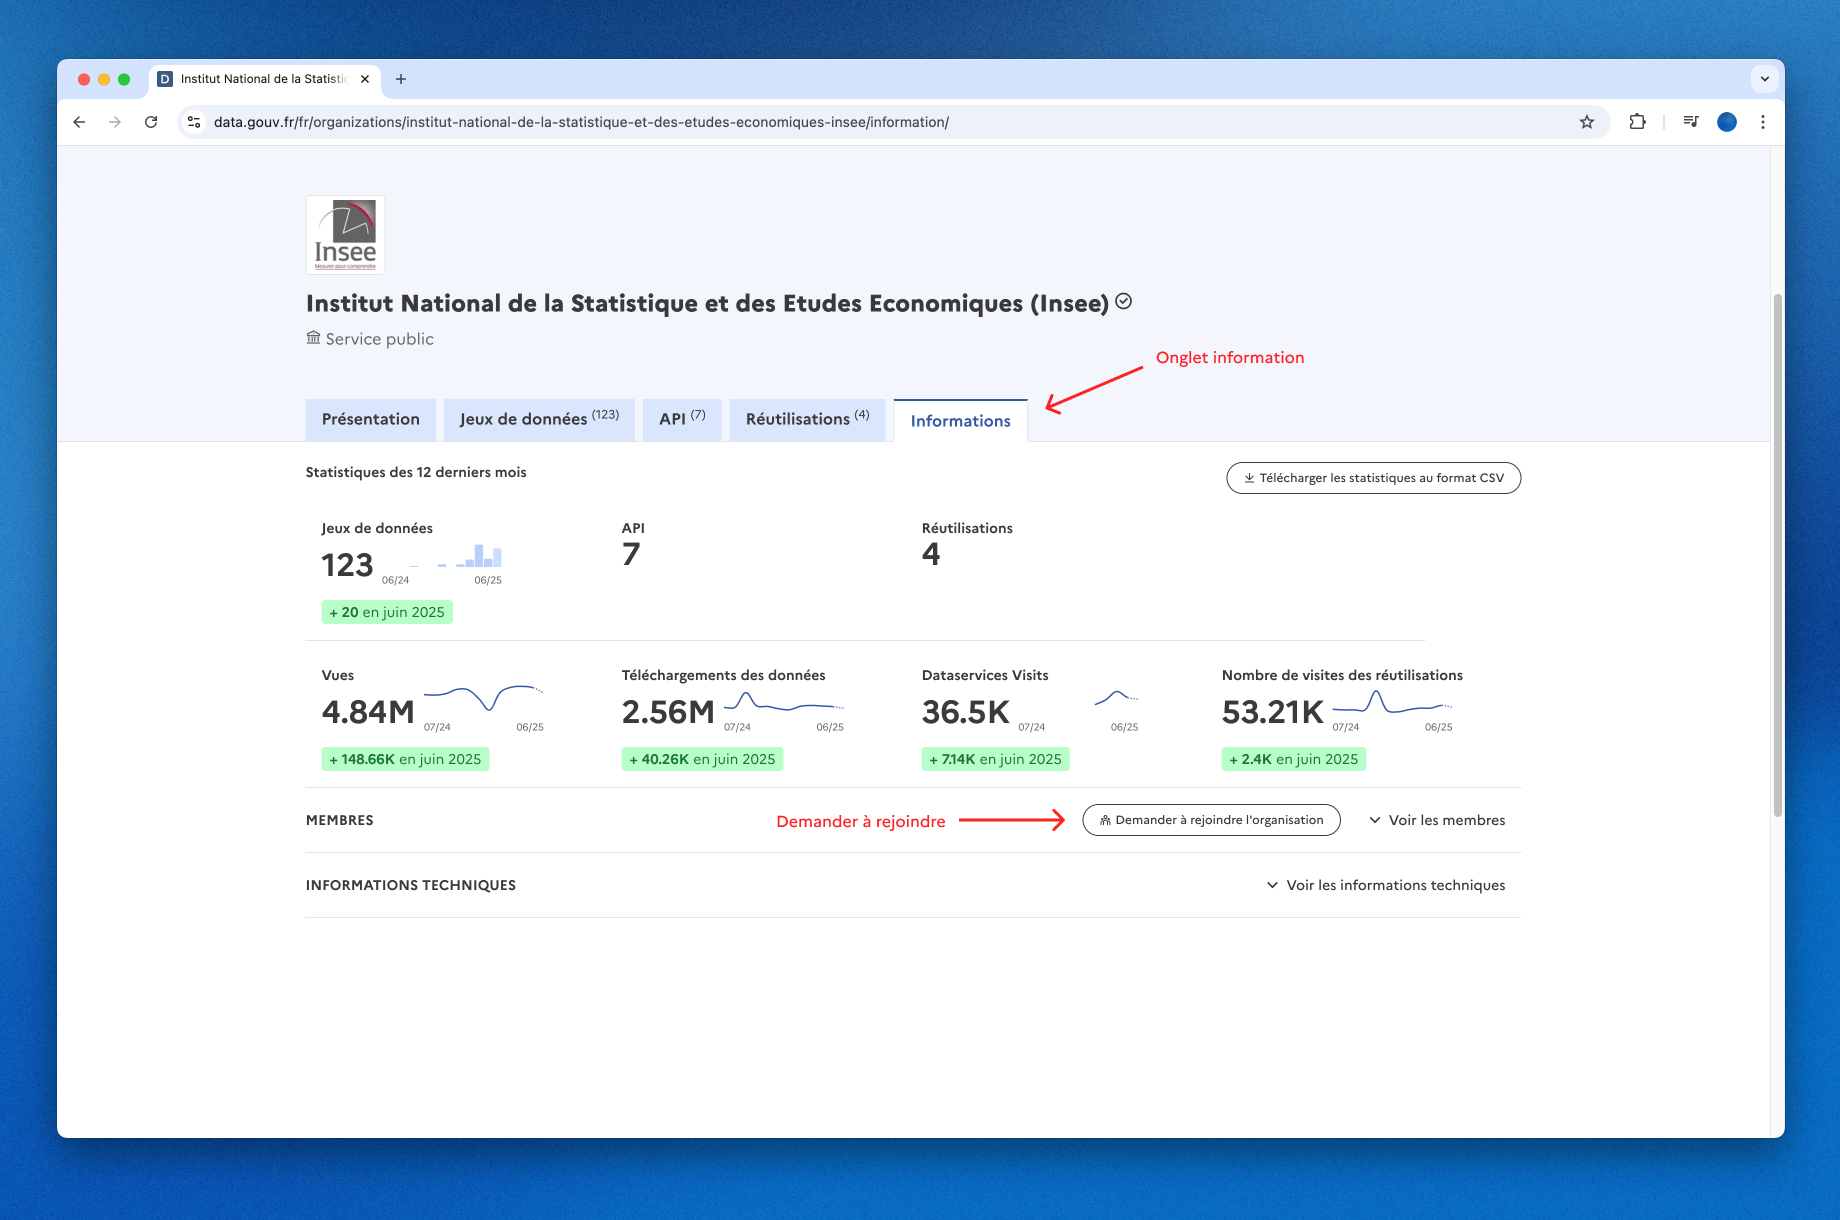This screenshot has width=1840, height=1220.
Task: Click Demander à rejoindre l'organisation button
Action: pos(1211,820)
